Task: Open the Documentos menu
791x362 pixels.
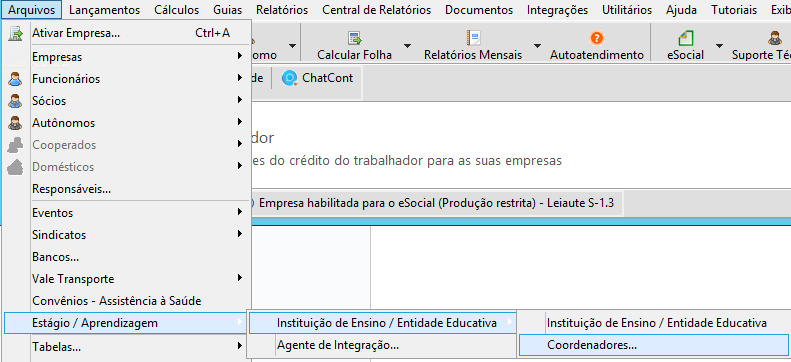Action: click(x=479, y=10)
